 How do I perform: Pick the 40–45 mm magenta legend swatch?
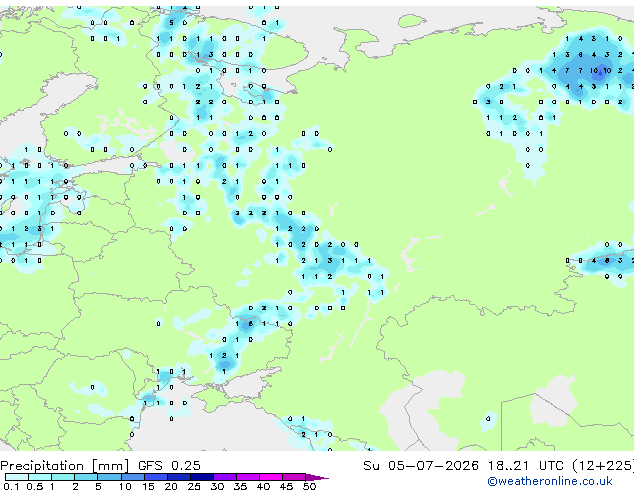point(271,477)
